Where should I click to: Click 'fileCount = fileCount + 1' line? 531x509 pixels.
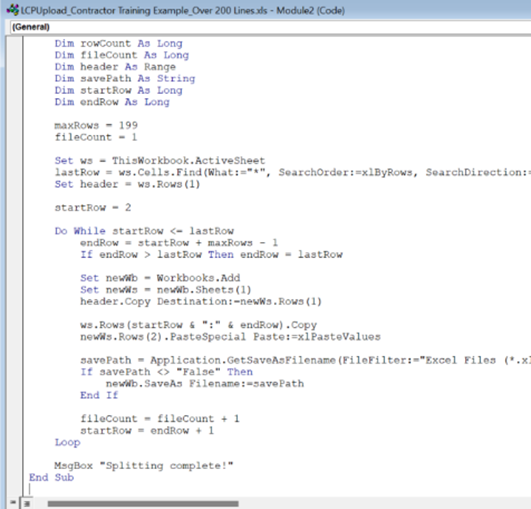pos(160,419)
